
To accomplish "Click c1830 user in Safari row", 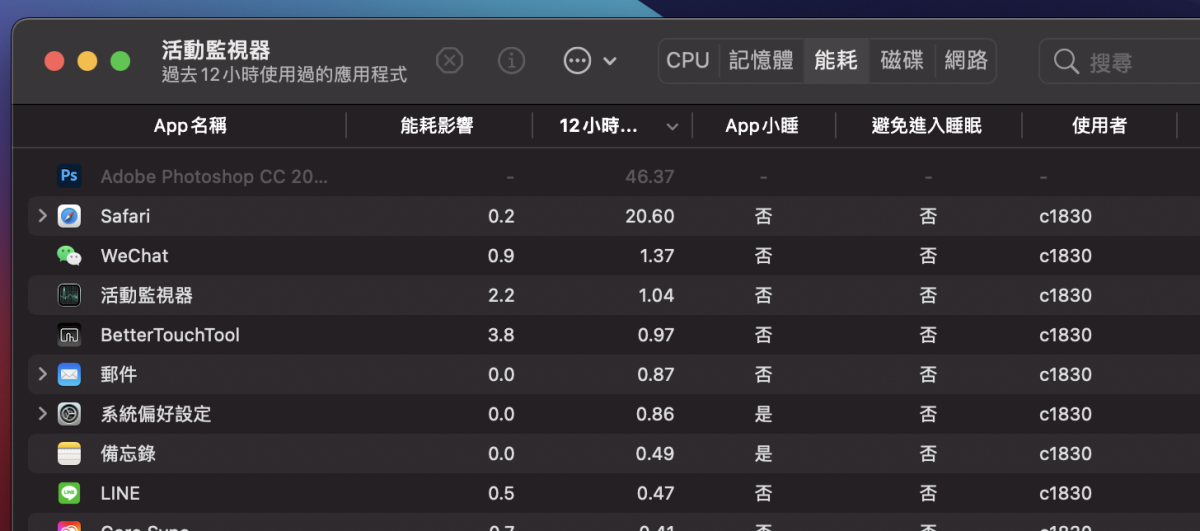I will coord(1065,216).
